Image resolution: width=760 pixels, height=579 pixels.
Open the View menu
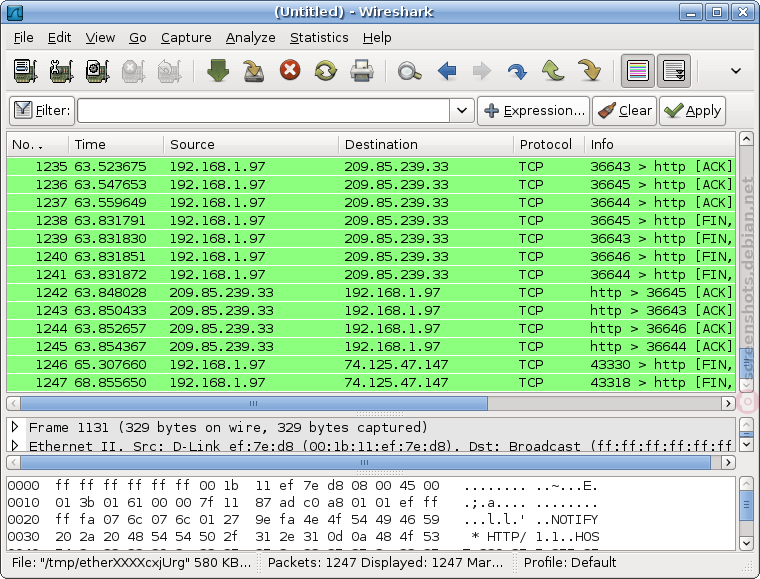[100, 38]
